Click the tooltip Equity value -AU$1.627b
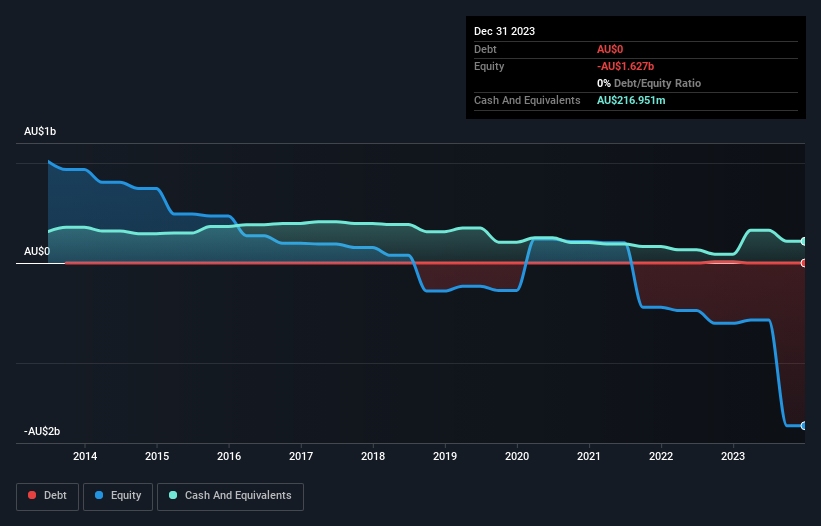 [625, 66]
